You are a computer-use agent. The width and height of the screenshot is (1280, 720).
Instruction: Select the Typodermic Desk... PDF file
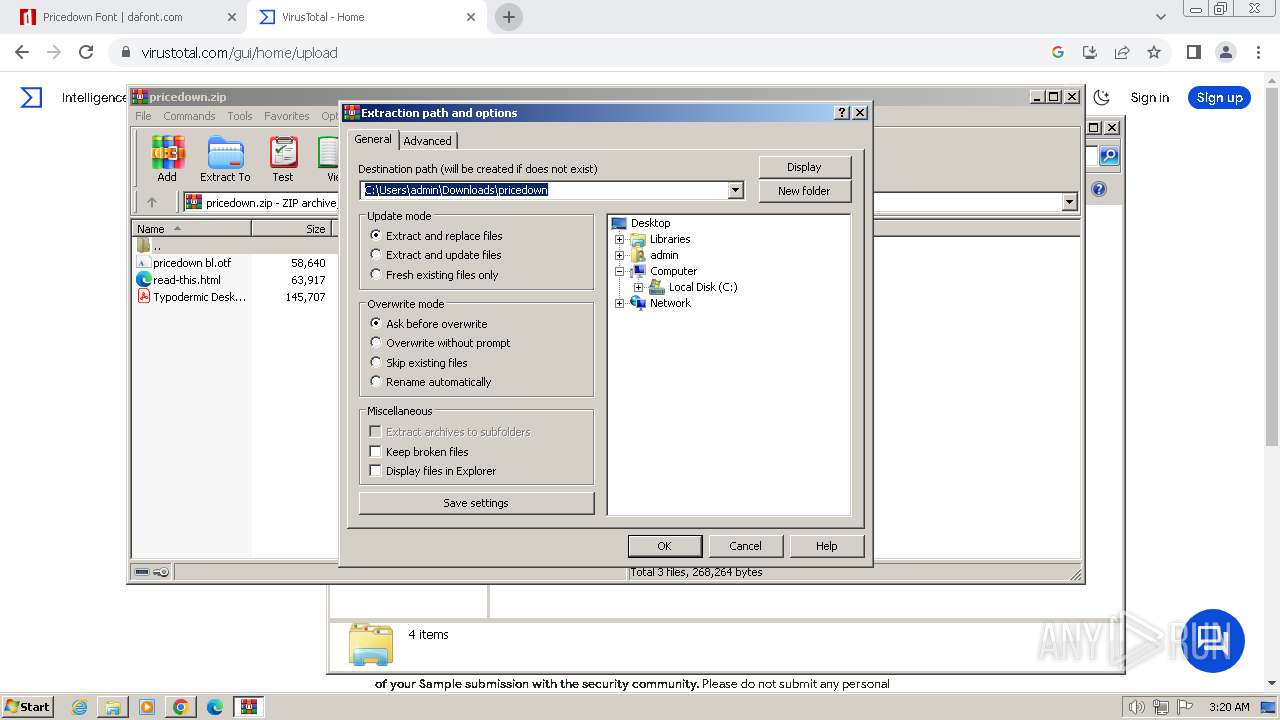pos(199,297)
